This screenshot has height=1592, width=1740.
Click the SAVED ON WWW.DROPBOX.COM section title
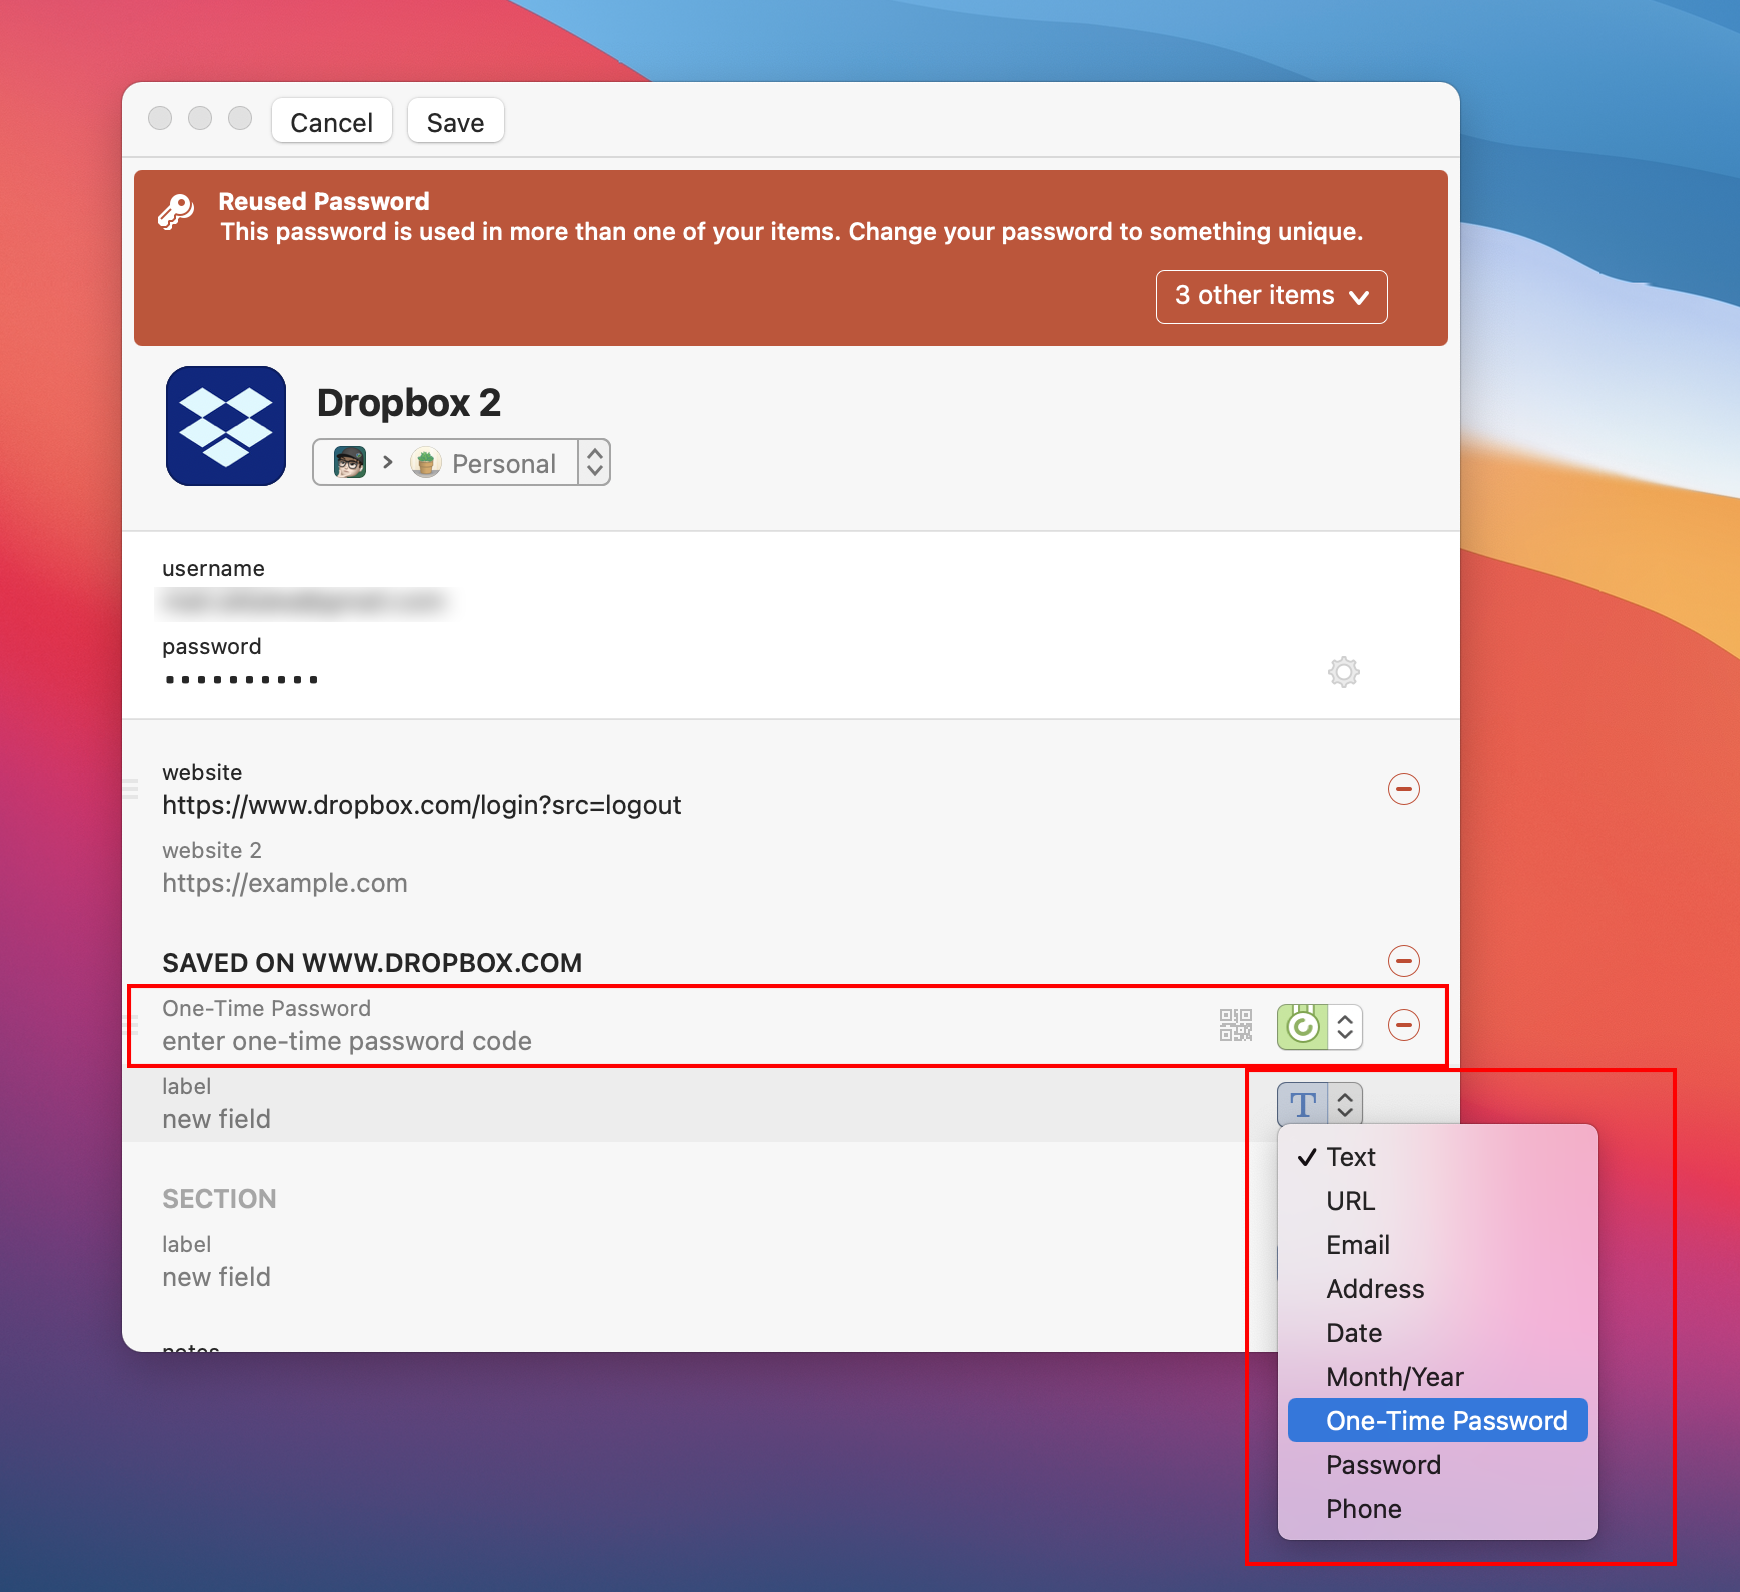tap(372, 963)
